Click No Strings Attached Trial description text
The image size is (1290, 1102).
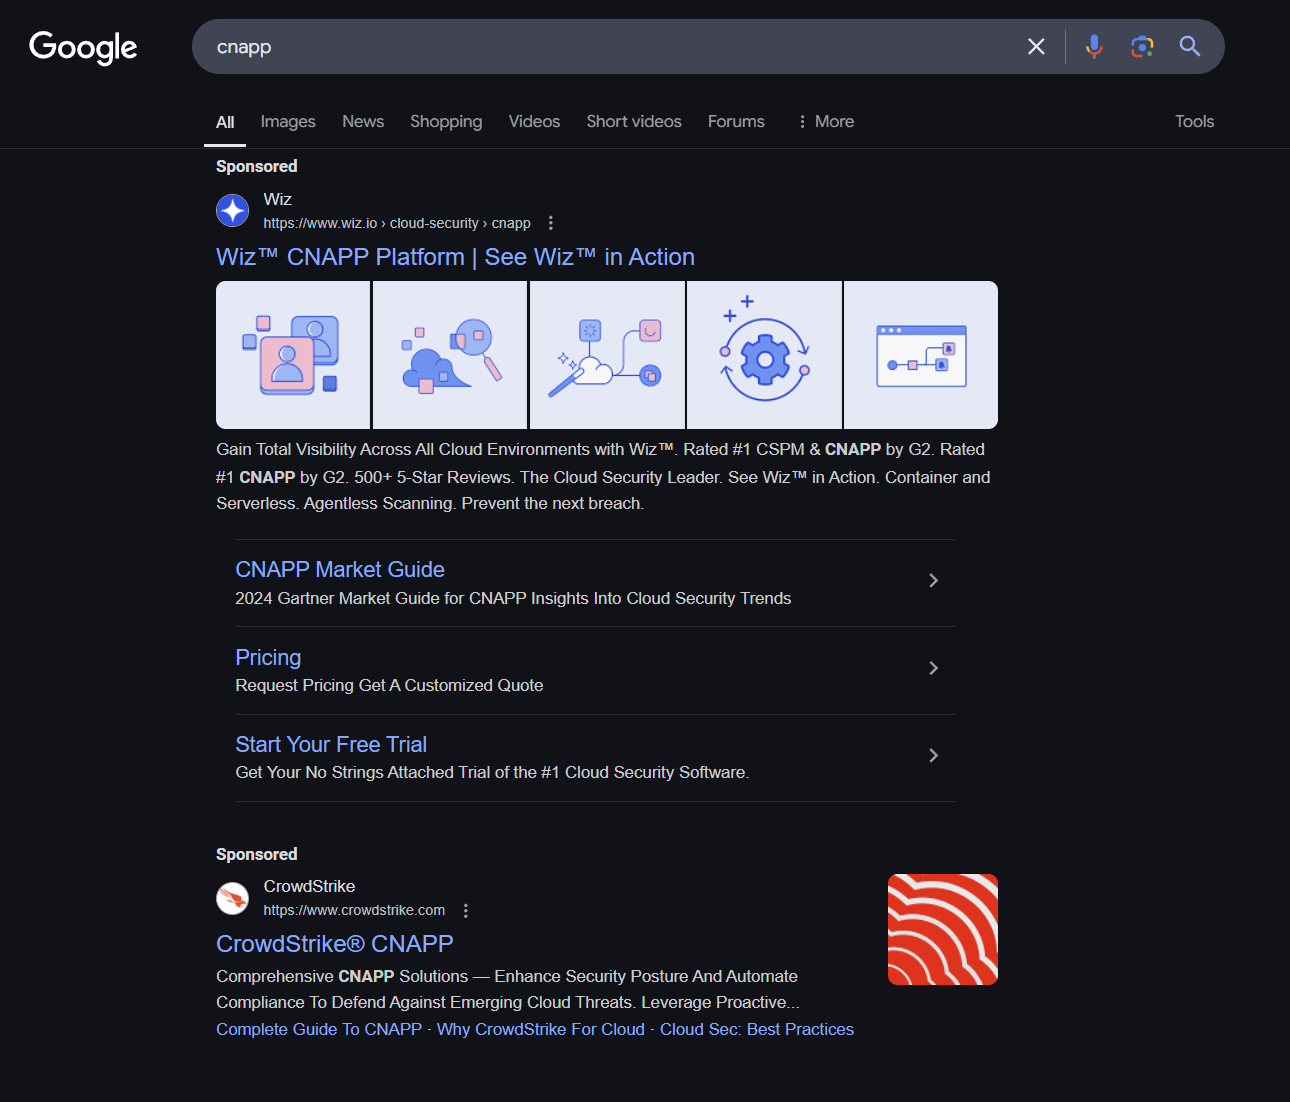pyautogui.click(x=492, y=772)
